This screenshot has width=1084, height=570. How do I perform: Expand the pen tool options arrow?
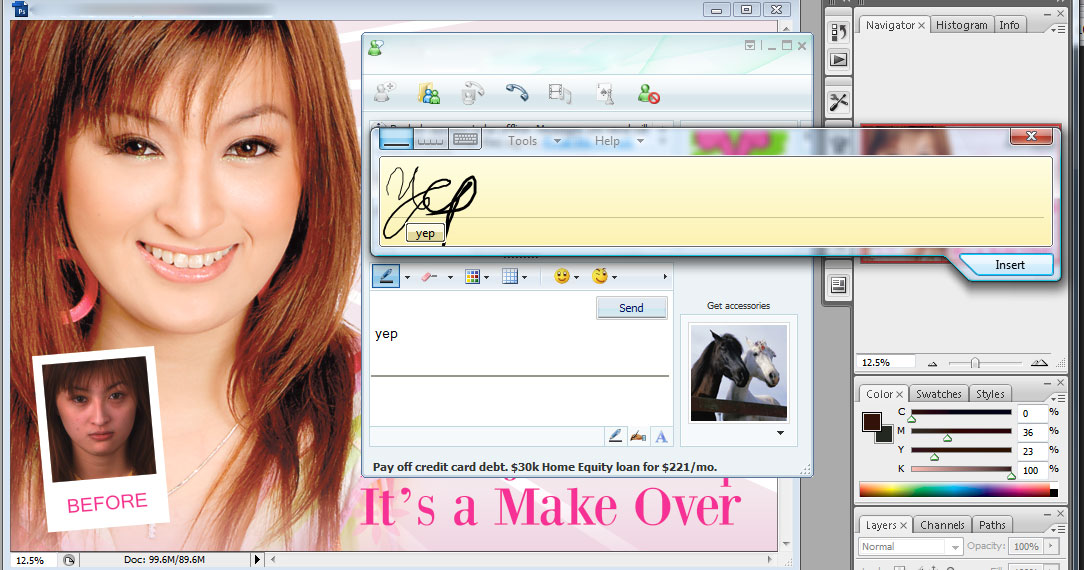point(407,277)
